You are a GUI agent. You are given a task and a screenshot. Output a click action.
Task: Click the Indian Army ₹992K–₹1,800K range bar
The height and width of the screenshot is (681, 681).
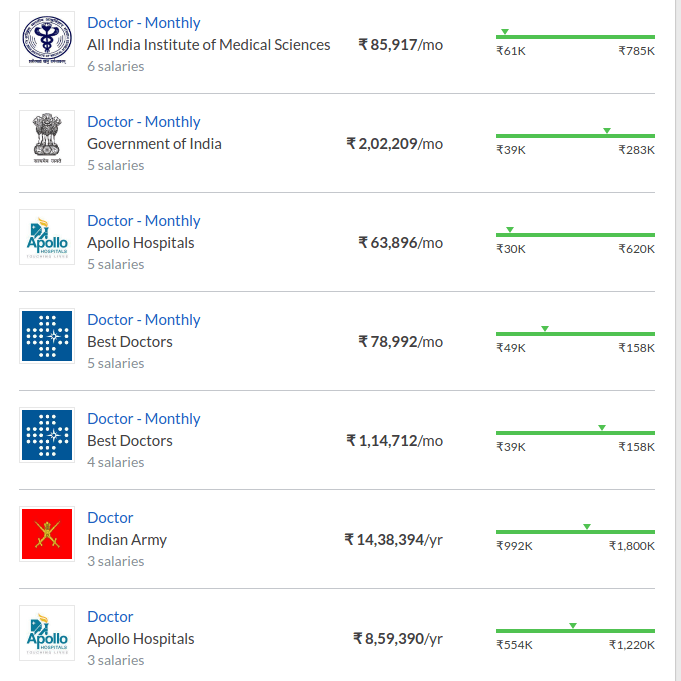click(x=575, y=532)
